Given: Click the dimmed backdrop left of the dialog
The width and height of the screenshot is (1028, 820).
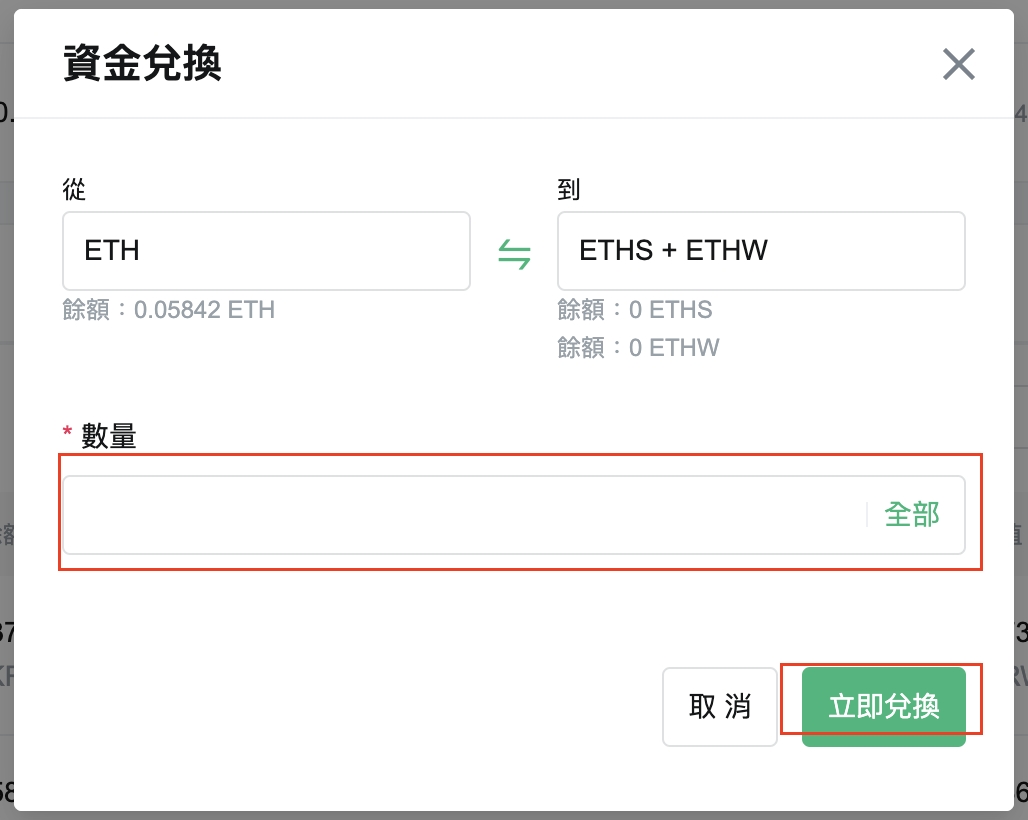Looking at the screenshot, I should 6,400.
